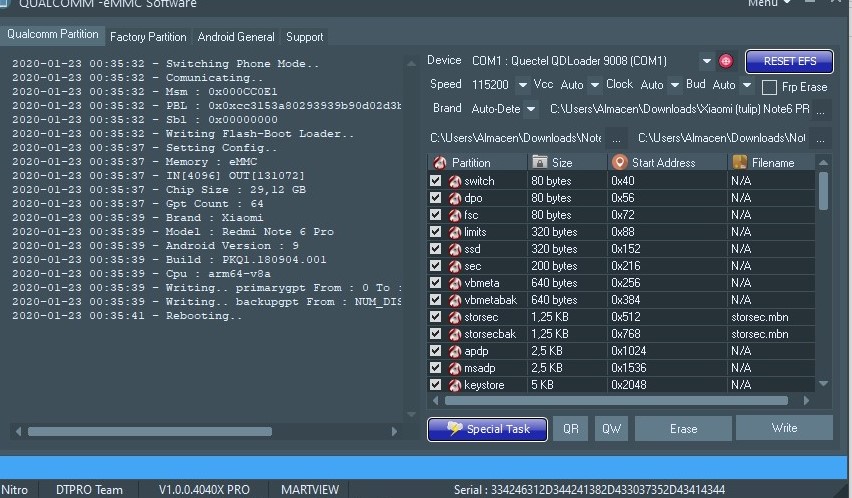This screenshot has width=852, height=498.
Task: Click the msadp partition icon
Action: (x=455, y=368)
